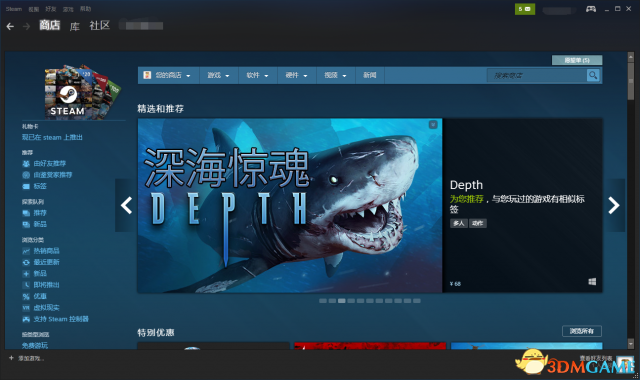The image size is (640, 380).
Task: Click the curators recommendation icon
Action: (x=26, y=175)
